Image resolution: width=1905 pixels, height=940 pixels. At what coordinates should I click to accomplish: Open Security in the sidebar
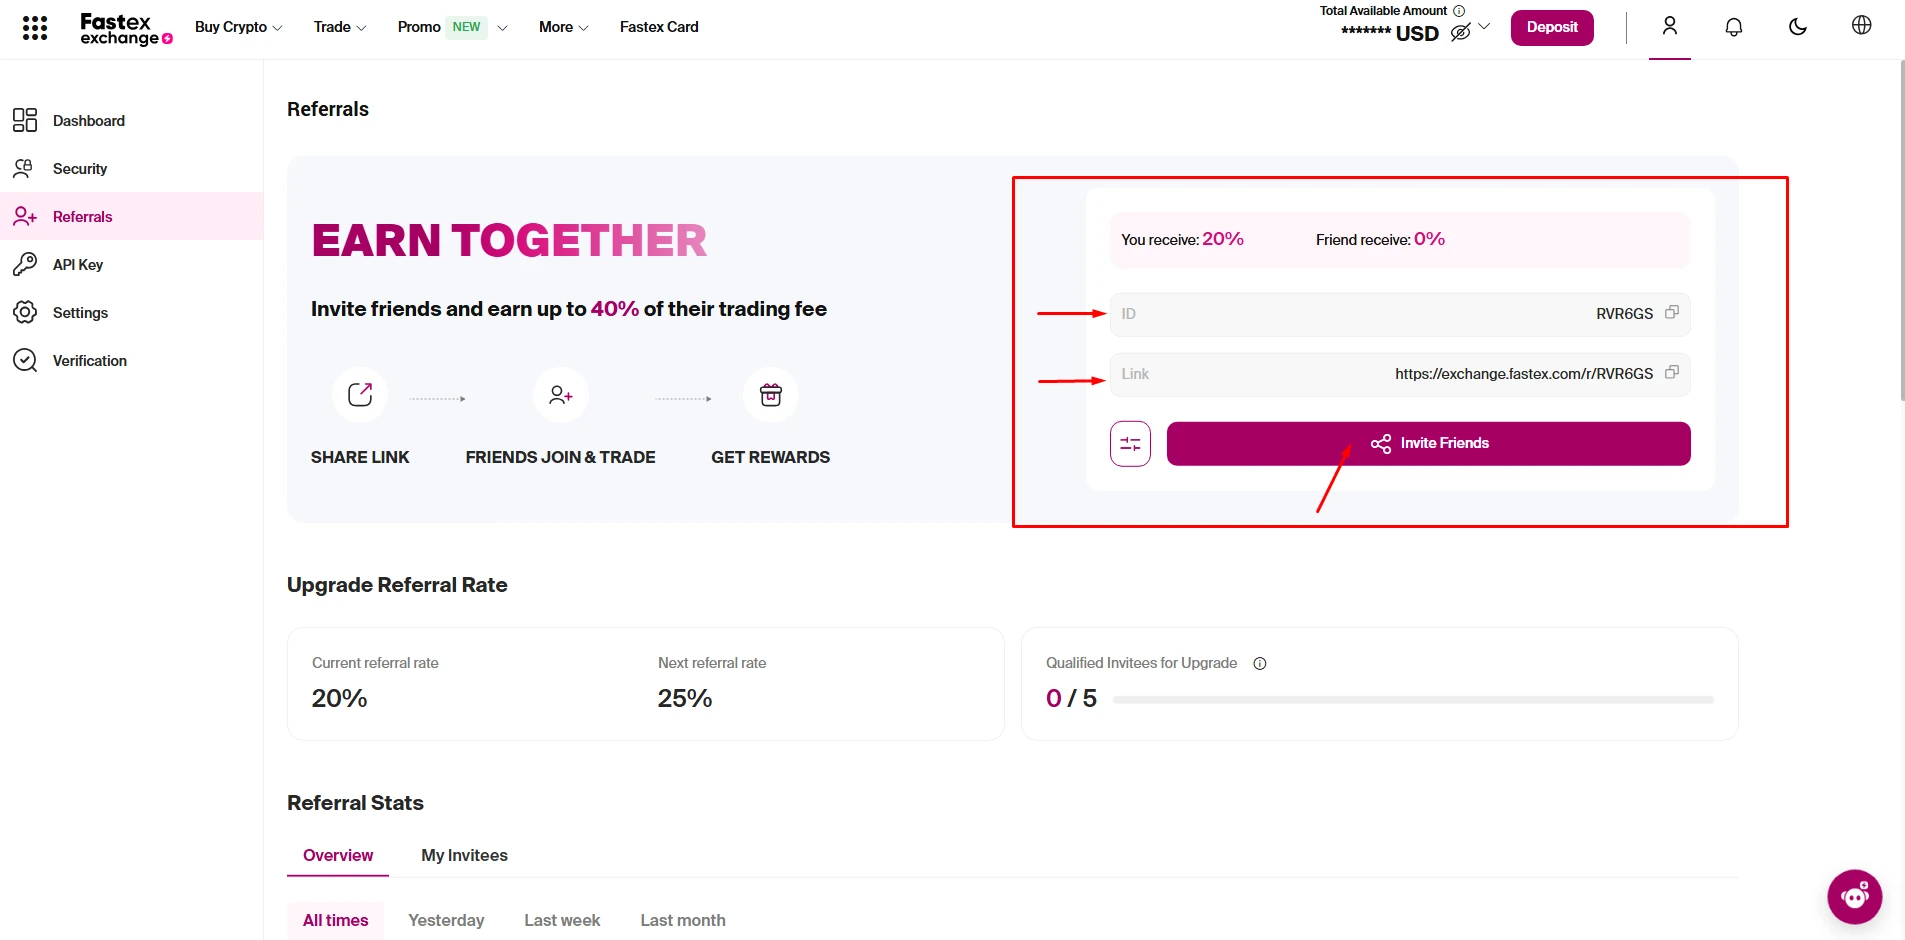[80, 169]
